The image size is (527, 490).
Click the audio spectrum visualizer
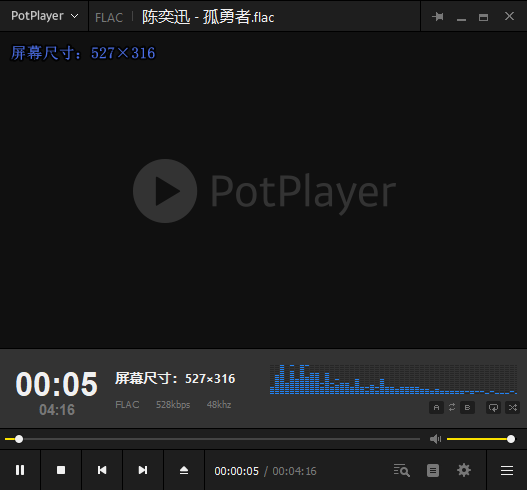(393, 379)
